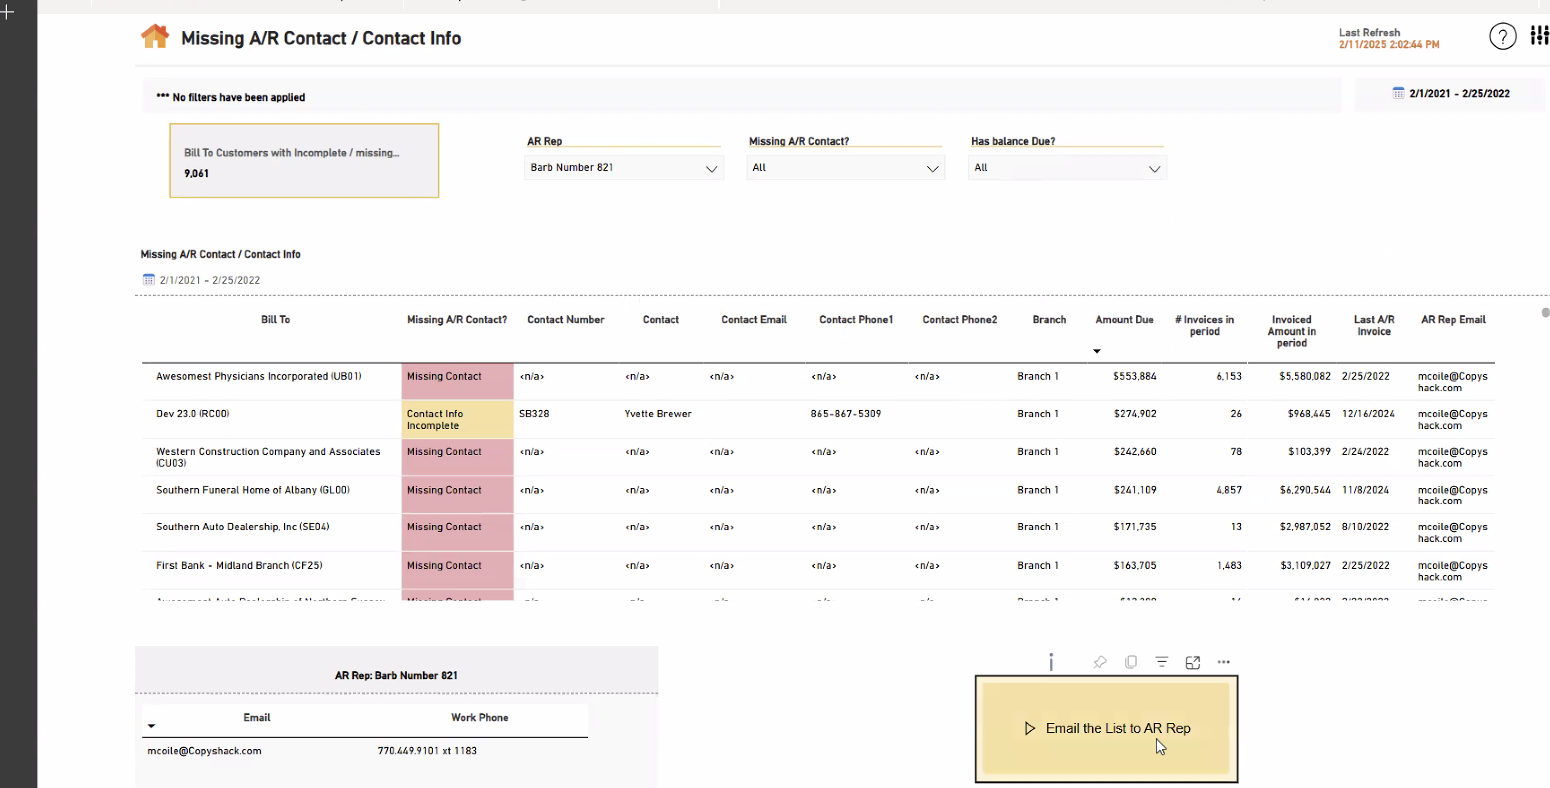This screenshot has width=1550, height=788.
Task: Click invoiced amount $6,290,544
Action: tap(1305, 490)
